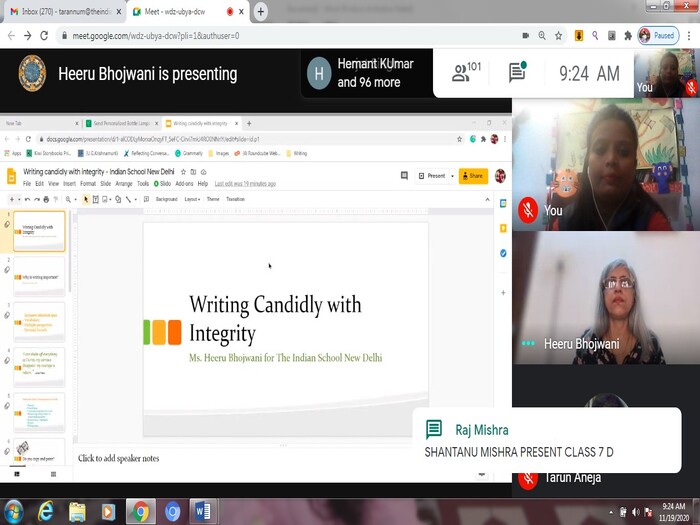Viewport: 700px width, 525px height.
Task: Open File menu in Slides
Action: click(27, 183)
